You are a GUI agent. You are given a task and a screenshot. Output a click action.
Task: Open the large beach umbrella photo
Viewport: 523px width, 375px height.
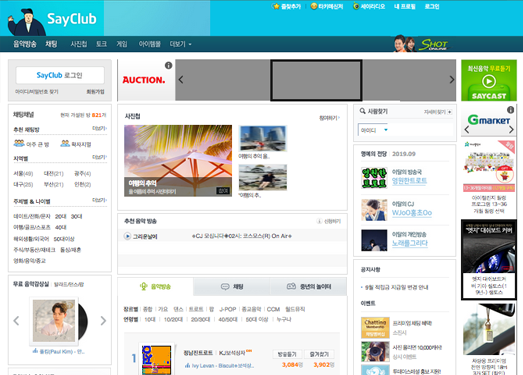178,160
